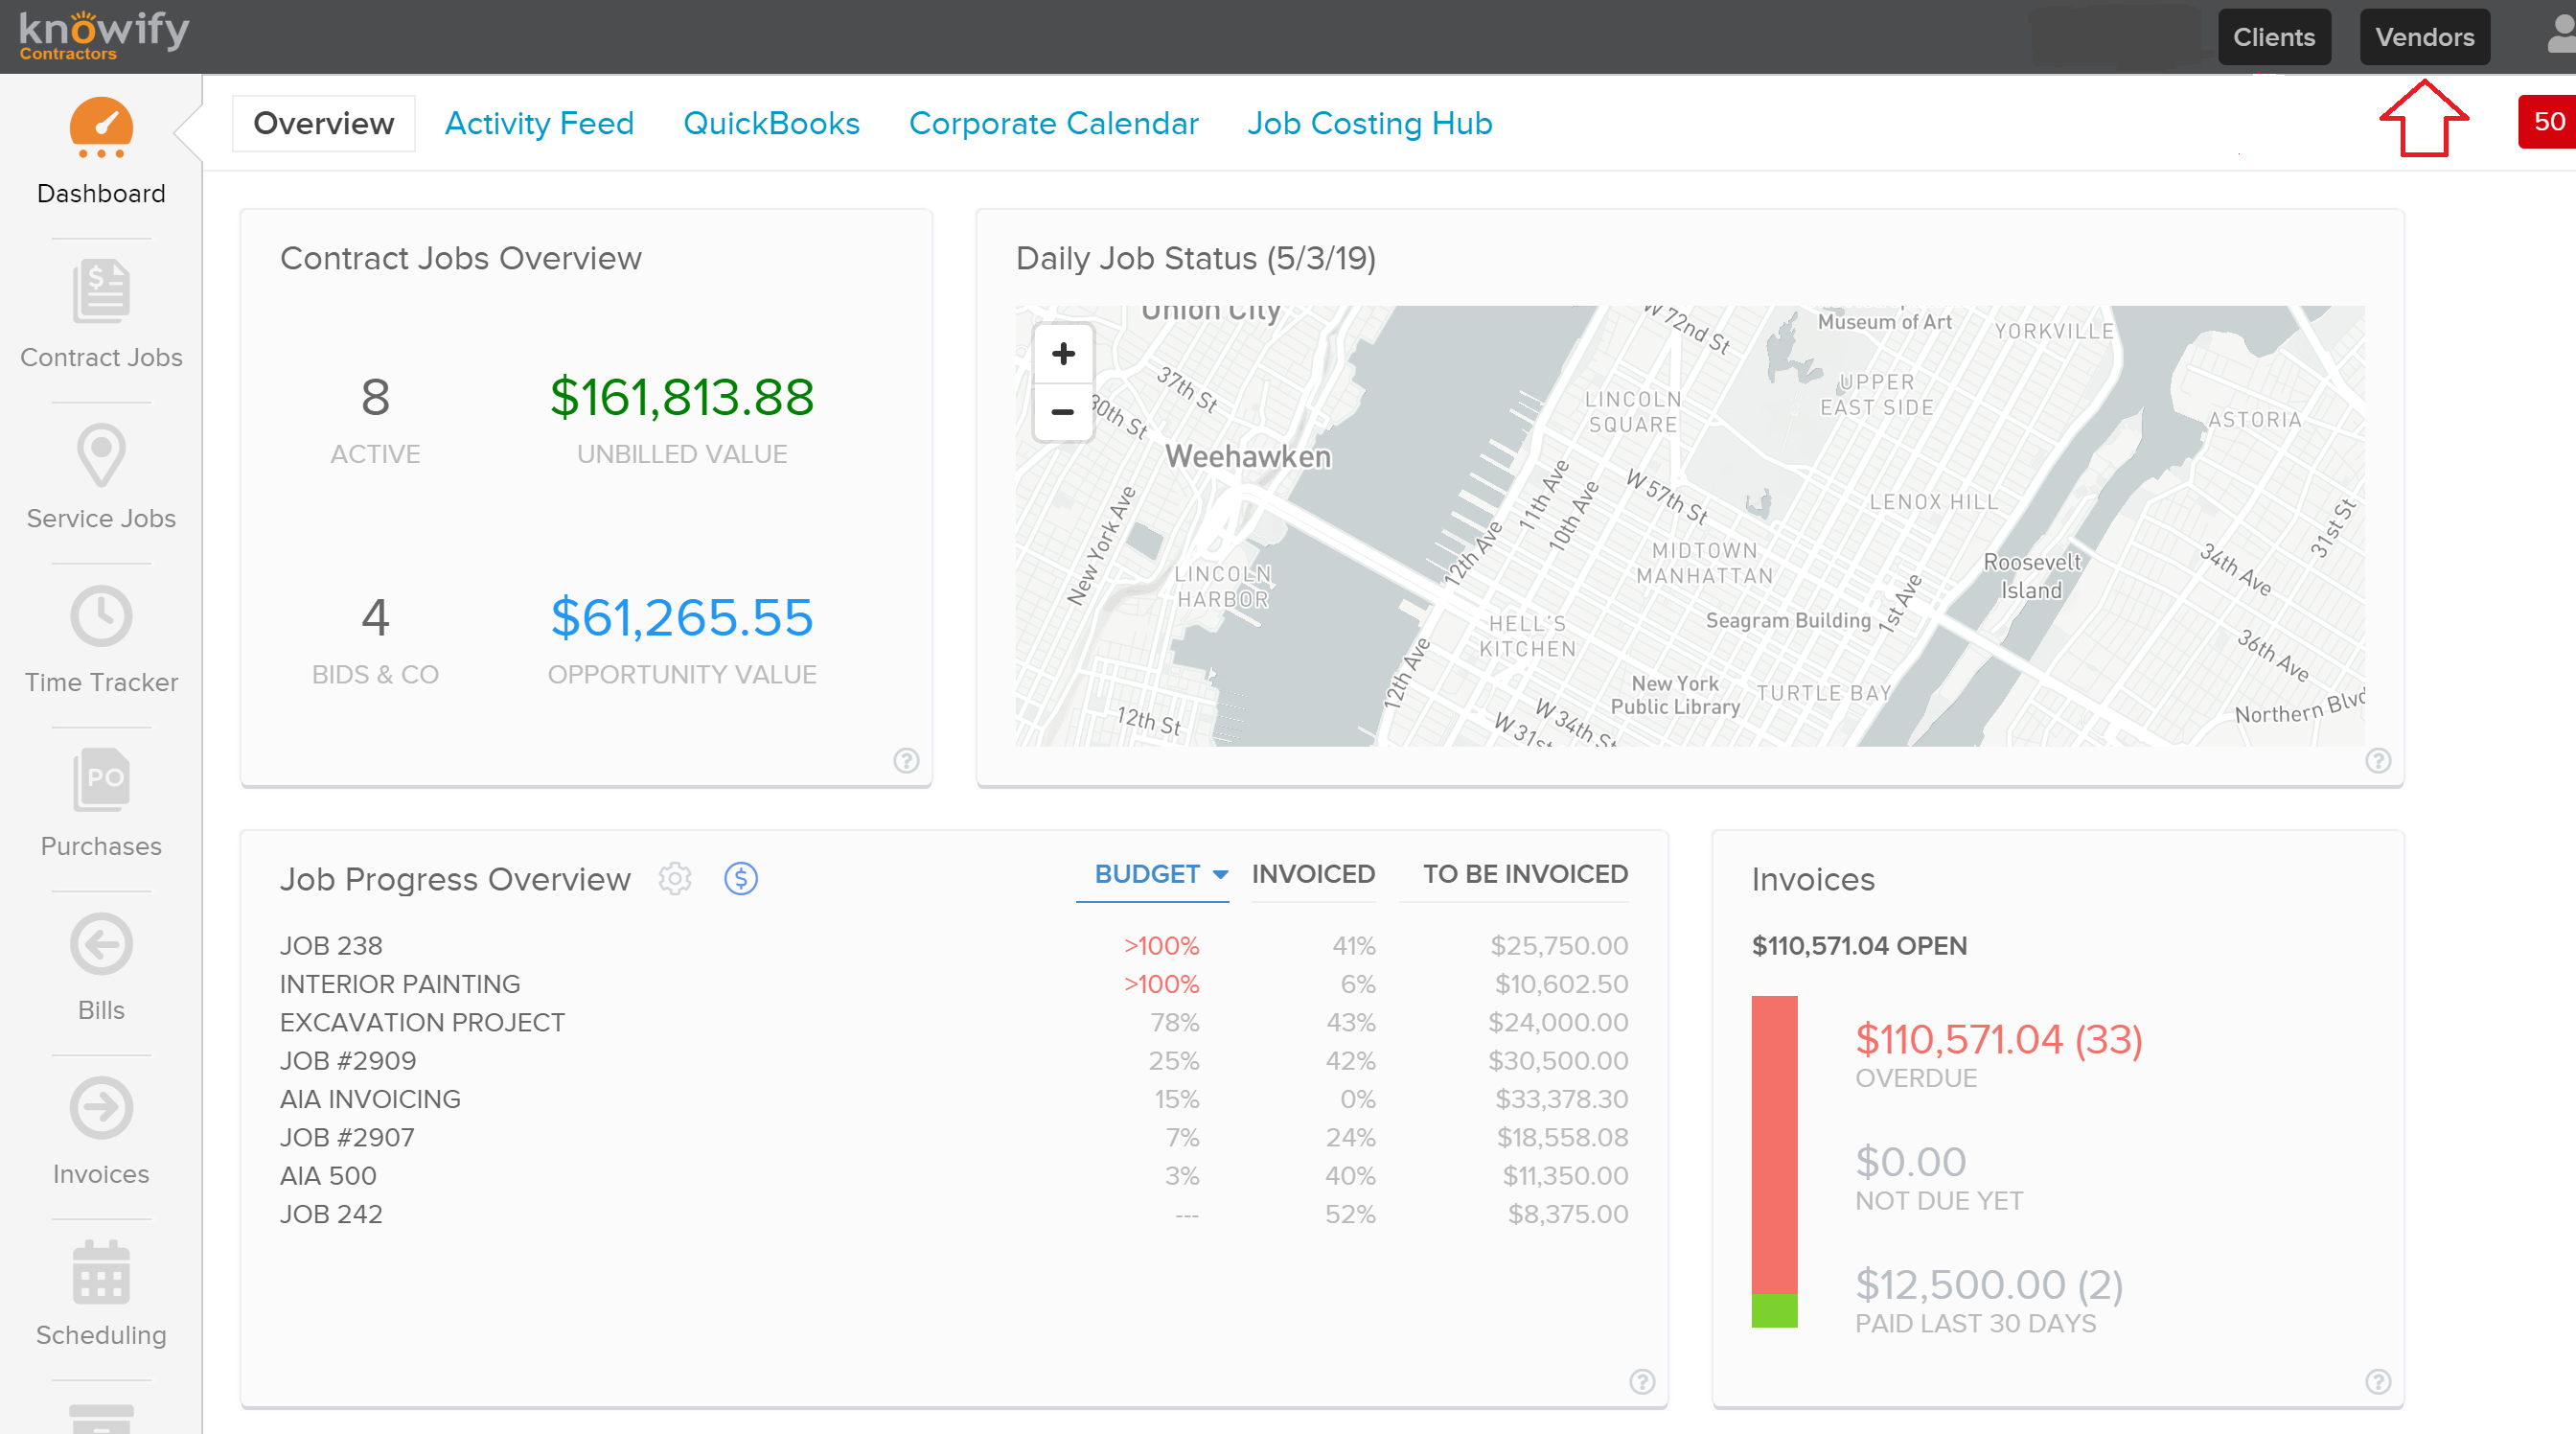Click Job Progress Overview settings gear
This screenshot has height=1434, width=2576.
(x=675, y=879)
